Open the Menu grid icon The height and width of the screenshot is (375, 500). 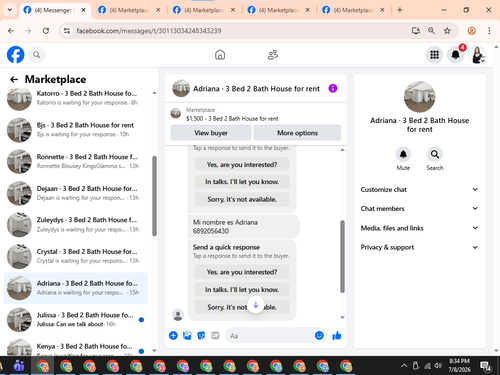tap(434, 55)
